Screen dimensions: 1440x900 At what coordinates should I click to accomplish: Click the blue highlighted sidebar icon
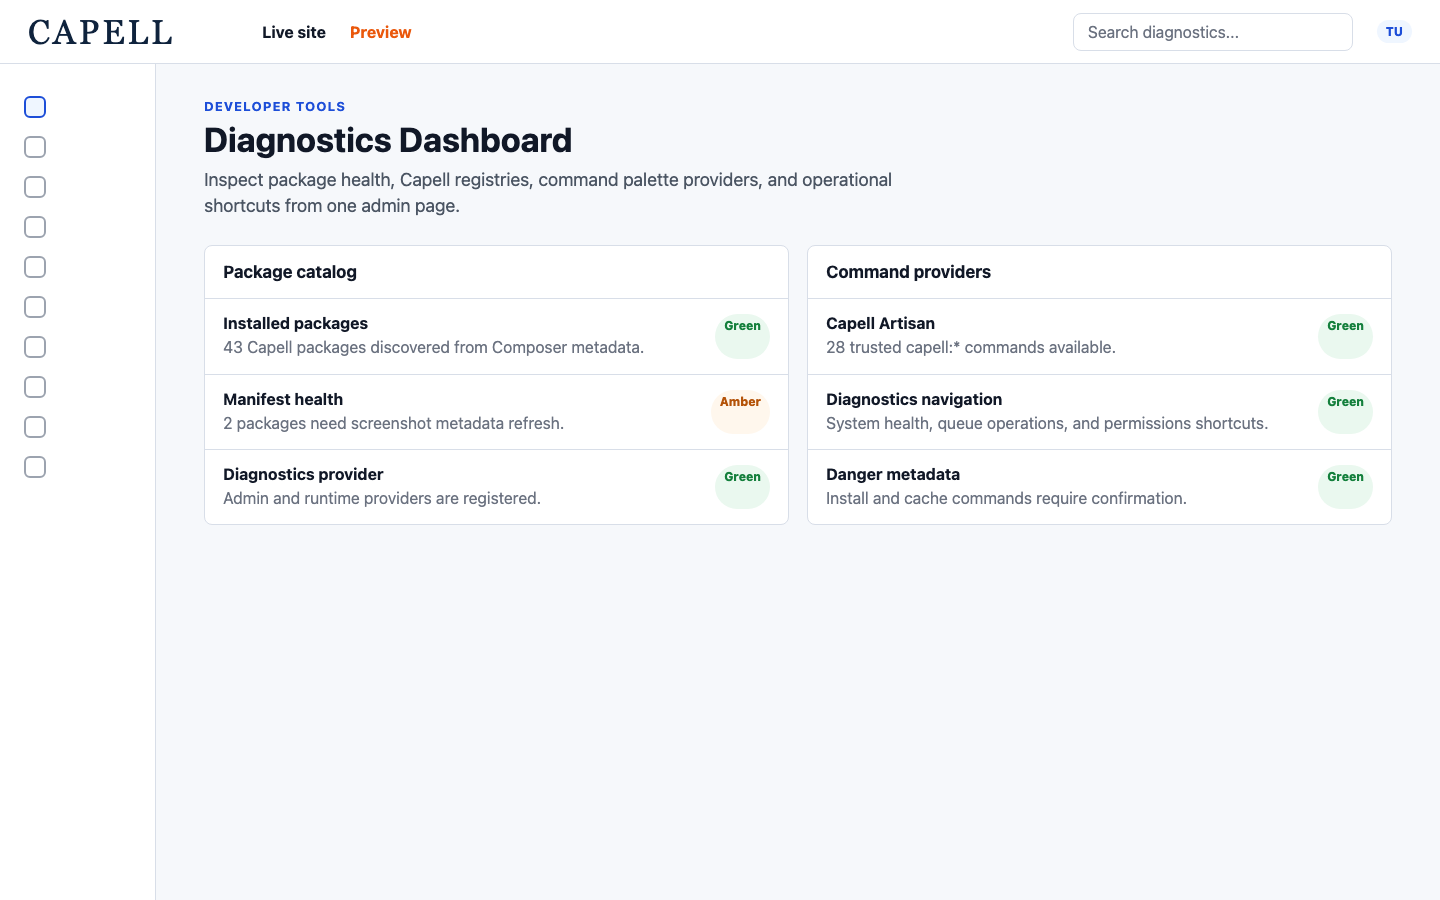[x=35, y=107]
